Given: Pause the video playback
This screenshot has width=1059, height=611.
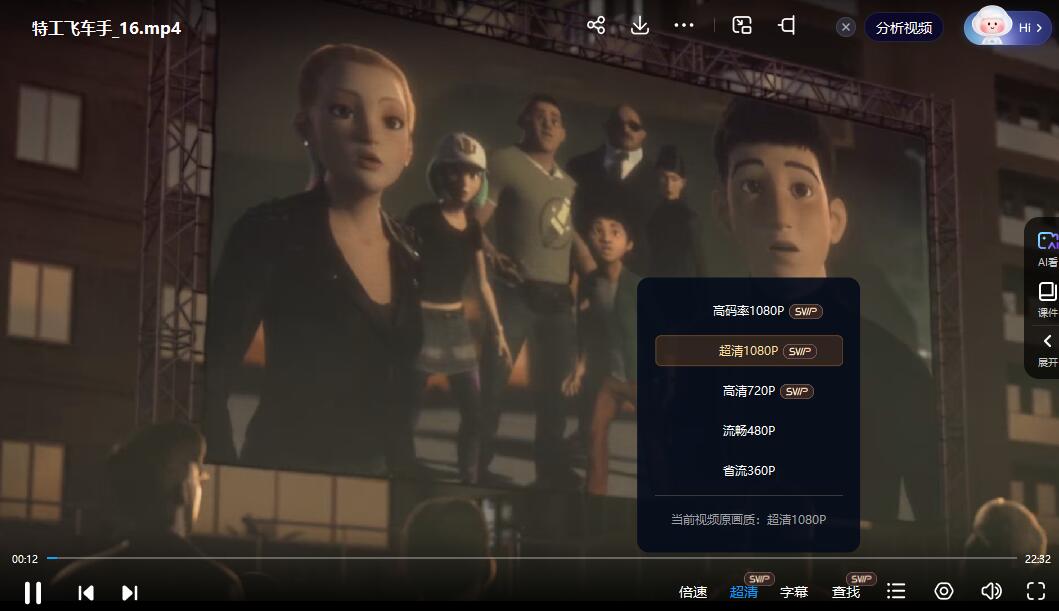Looking at the screenshot, I should (x=32, y=593).
